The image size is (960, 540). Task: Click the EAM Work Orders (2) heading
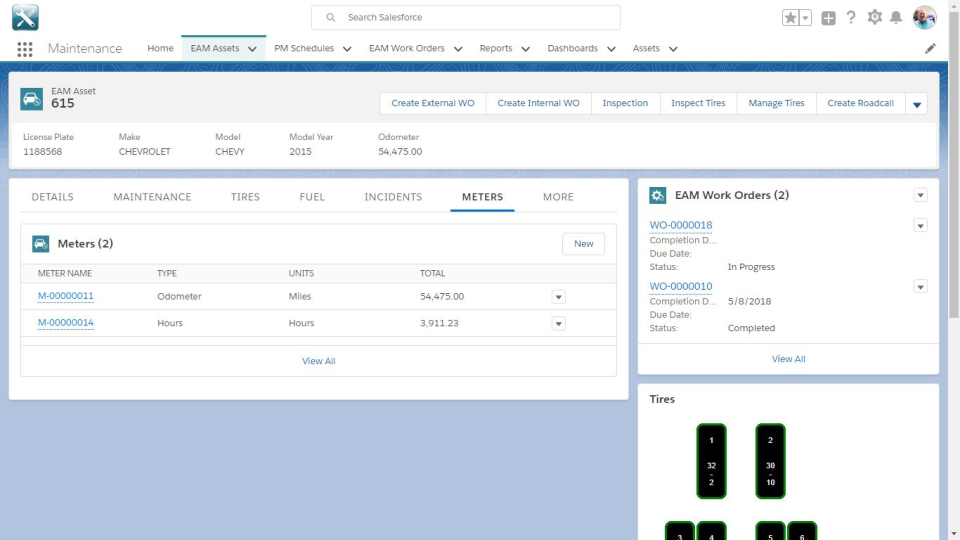coord(732,195)
